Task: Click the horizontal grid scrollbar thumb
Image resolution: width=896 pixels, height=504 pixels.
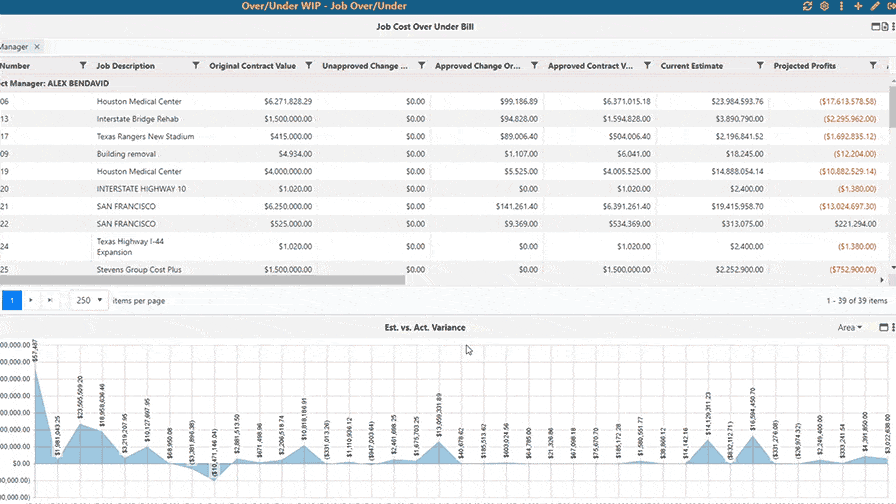Action: (202, 280)
